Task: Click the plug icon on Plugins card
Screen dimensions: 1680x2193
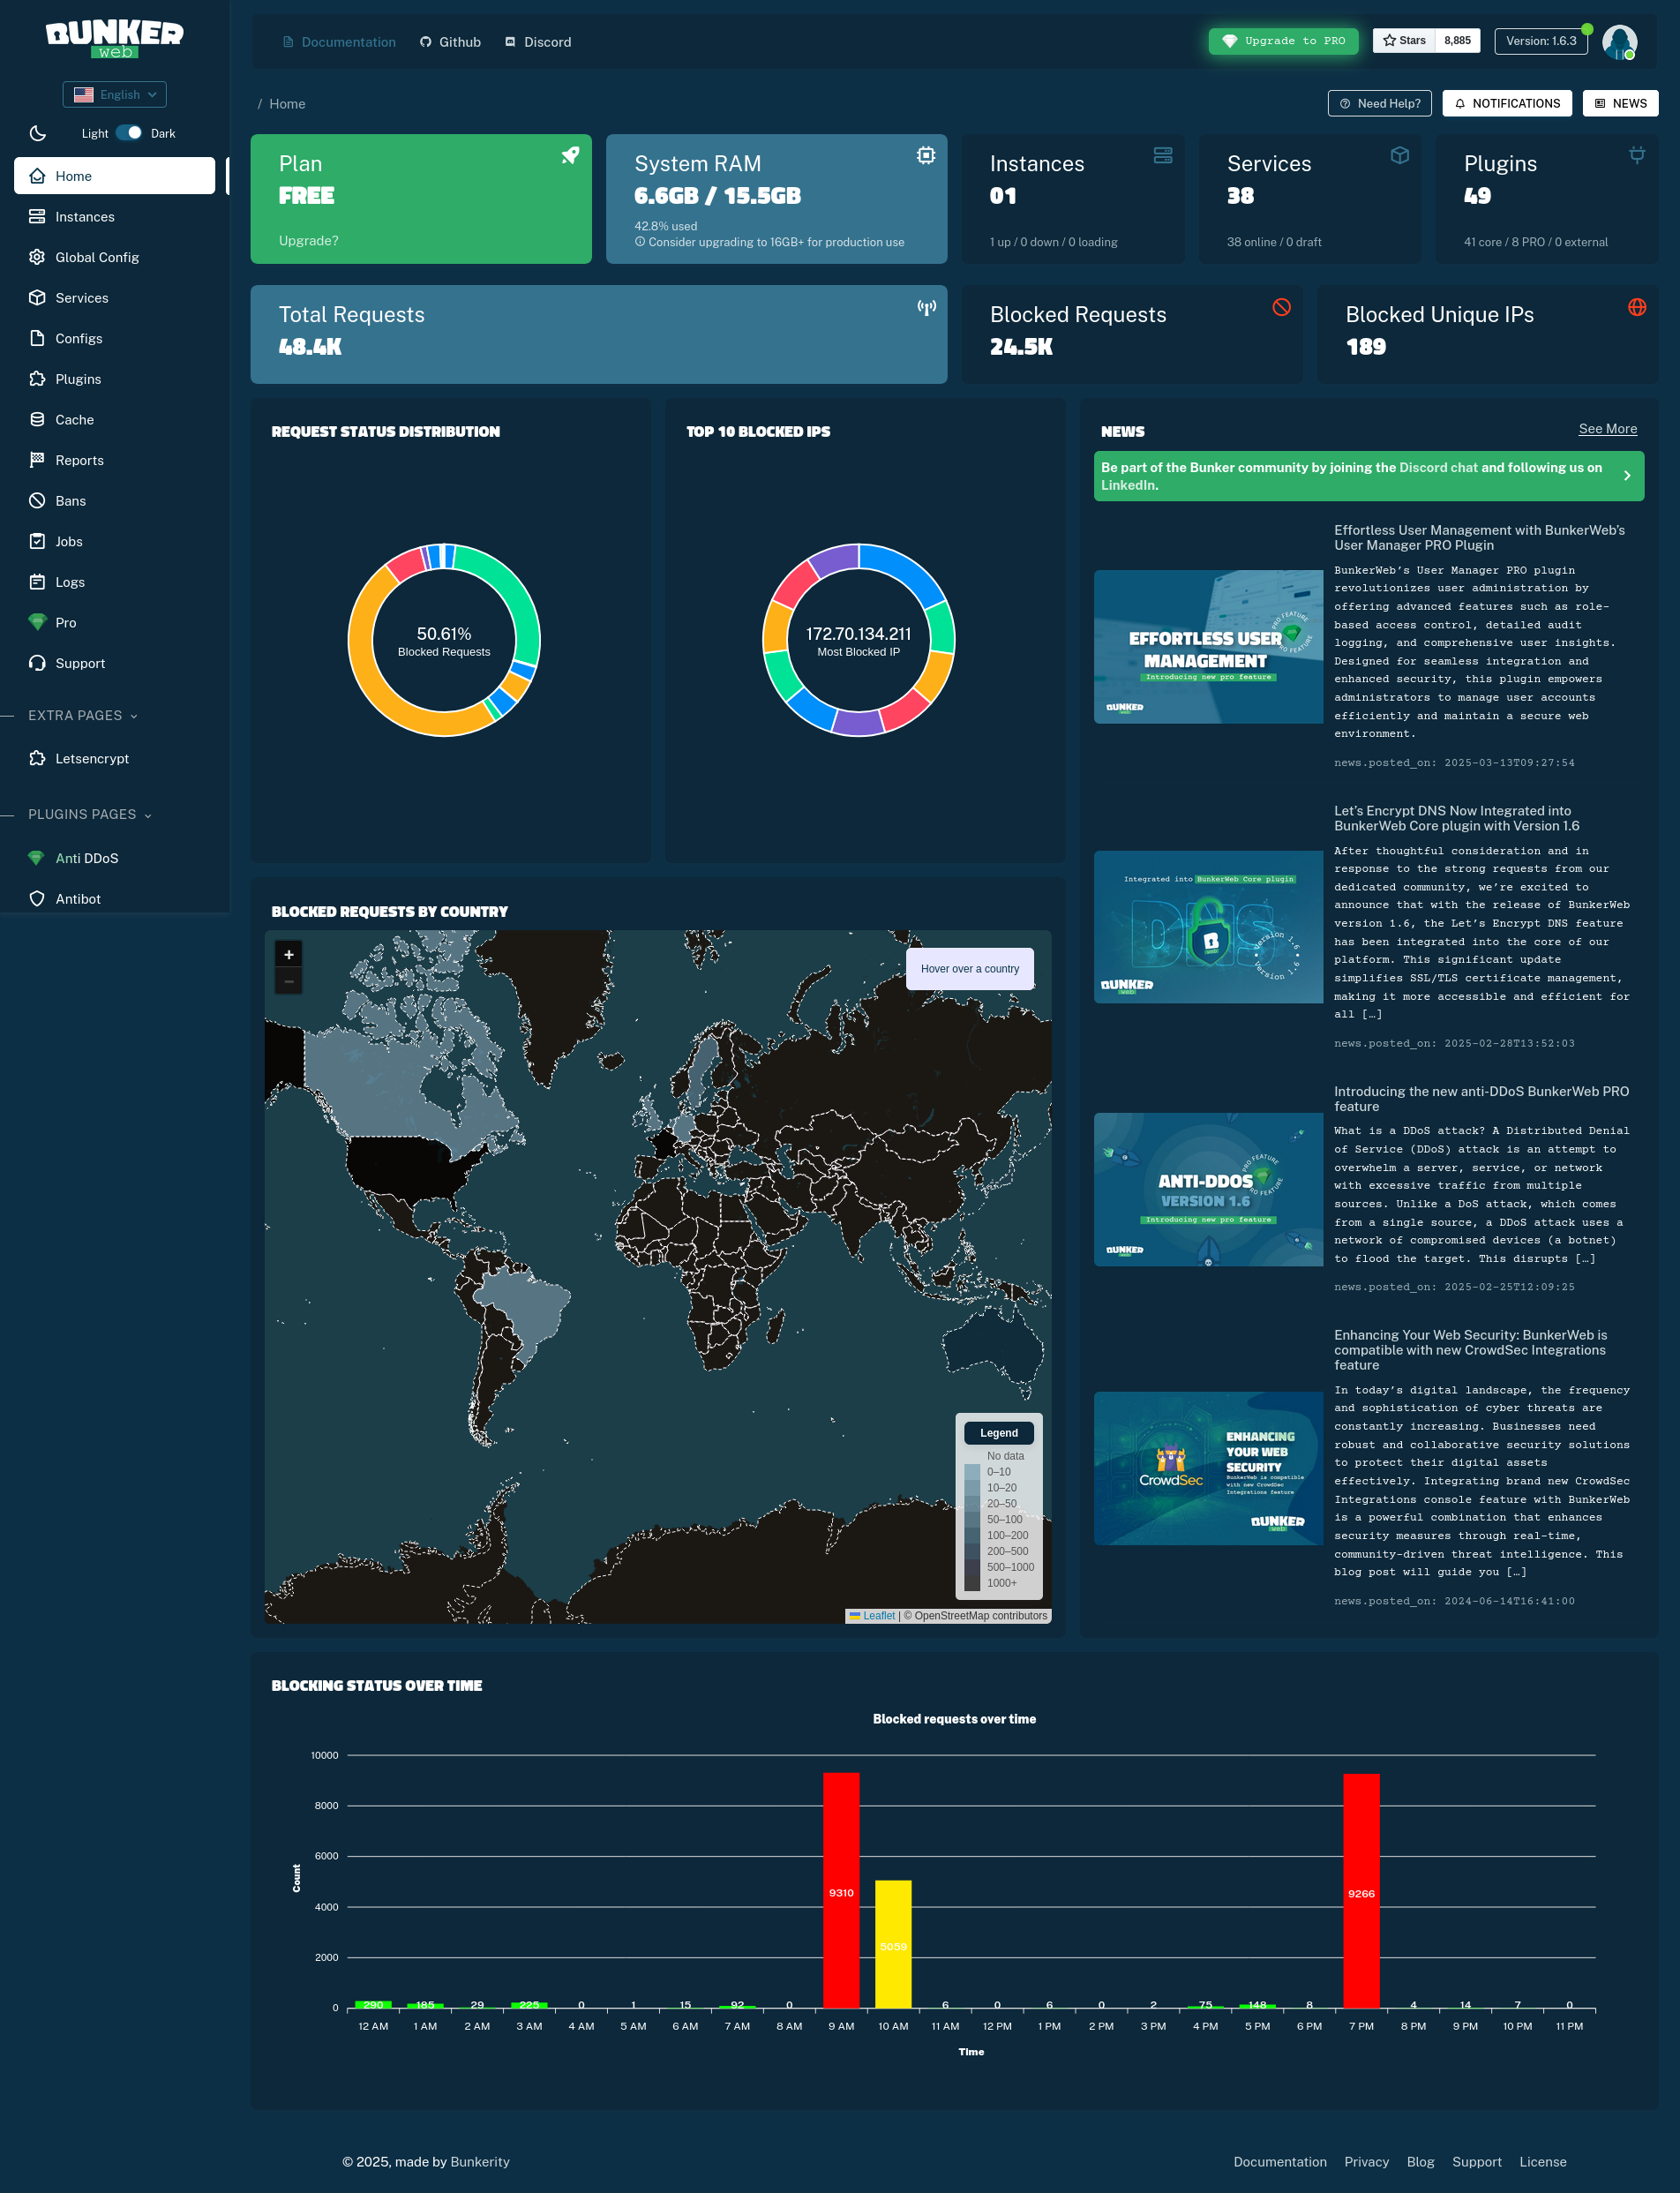Action: pos(1637,155)
